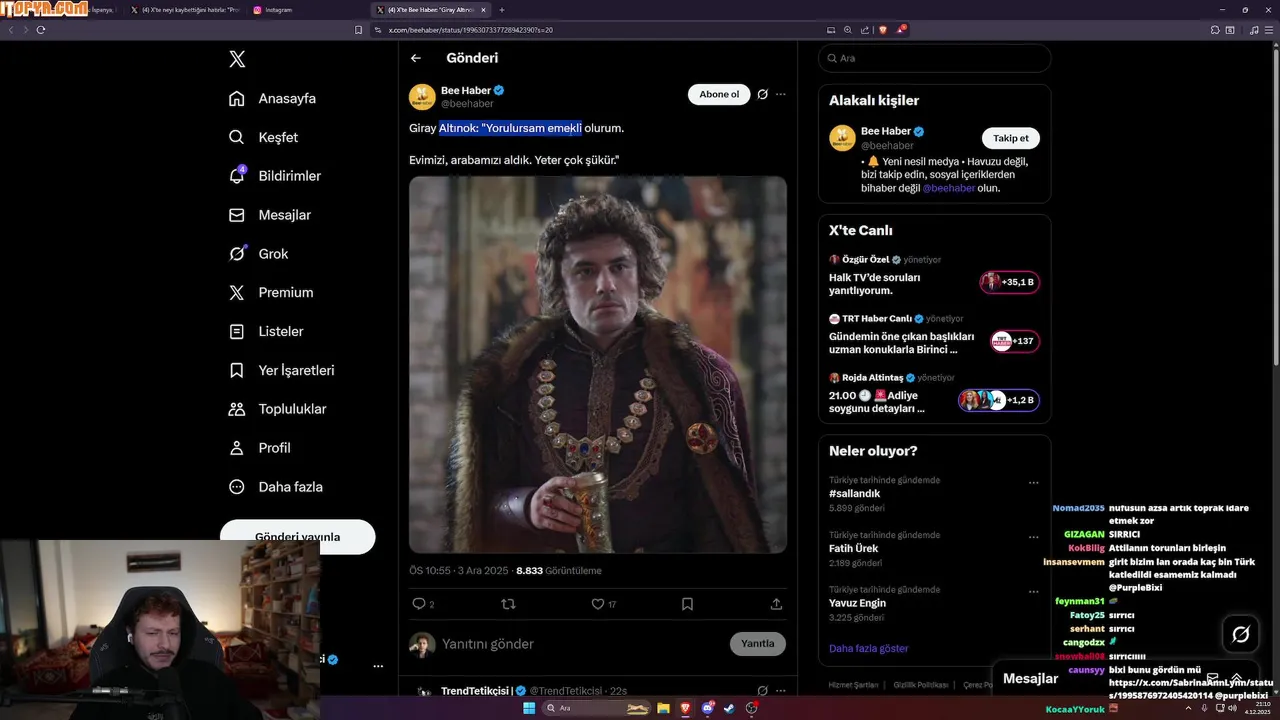Screen dimensions: 1280x720
Task: Click the reply icon under post
Action: tap(419, 604)
